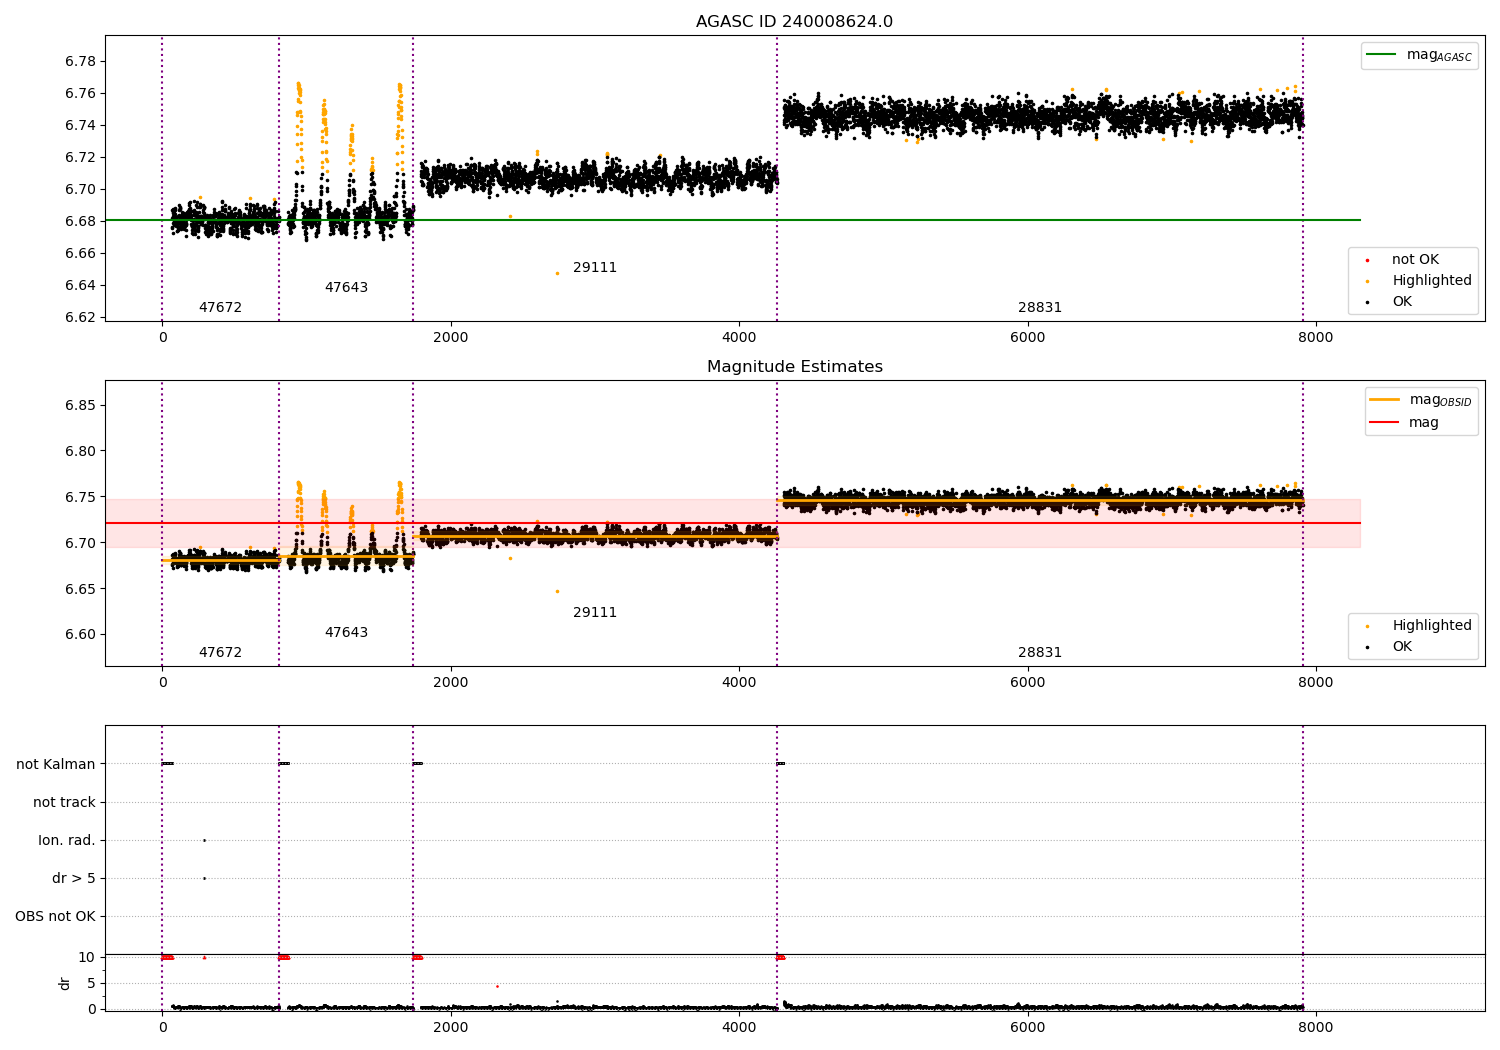Click the 6.68 y-axis tick label

click(80, 222)
